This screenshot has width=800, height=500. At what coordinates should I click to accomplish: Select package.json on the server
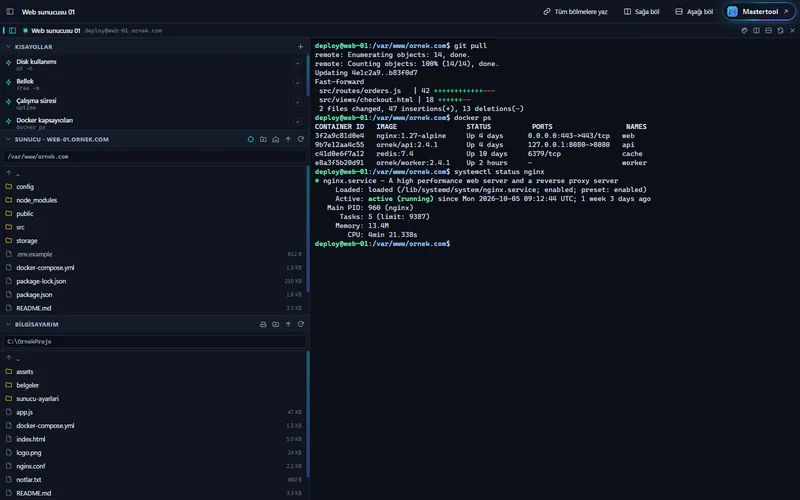[x=153, y=295]
